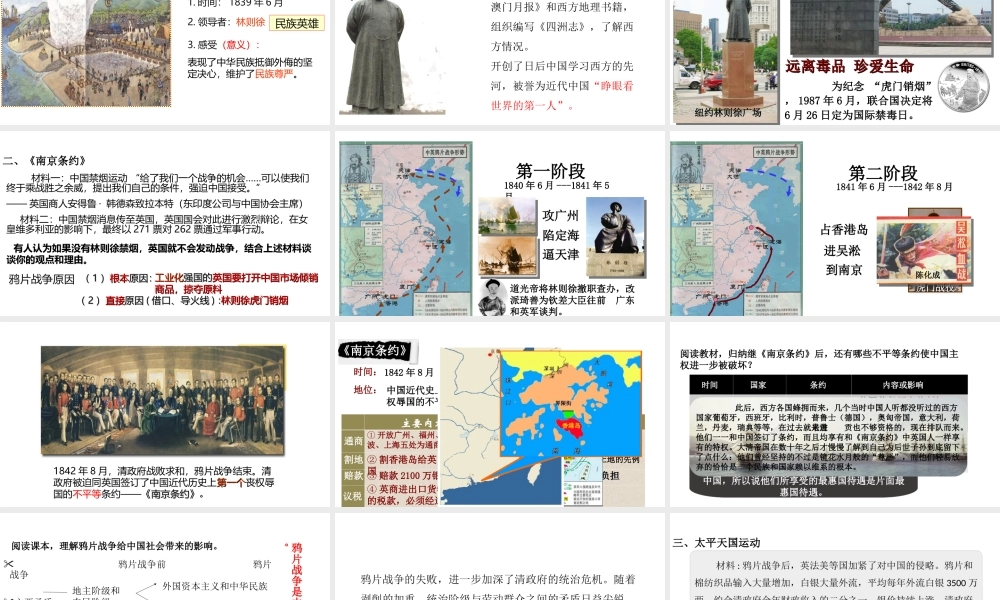This screenshot has width=1000, height=600.
Task: Click the 阅读课本，理解鸦片战争 prompt heading
Action: pos(115,546)
